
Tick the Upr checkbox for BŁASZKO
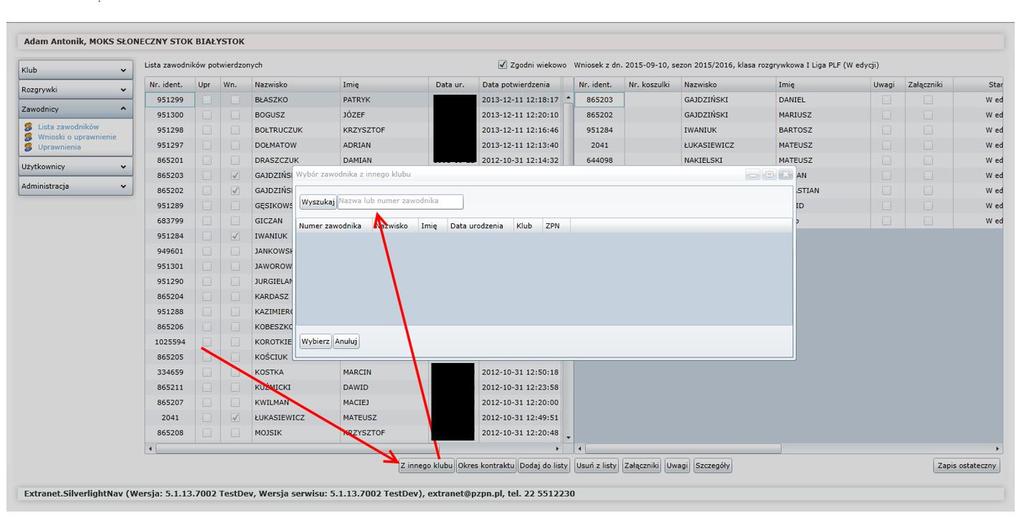coord(206,100)
